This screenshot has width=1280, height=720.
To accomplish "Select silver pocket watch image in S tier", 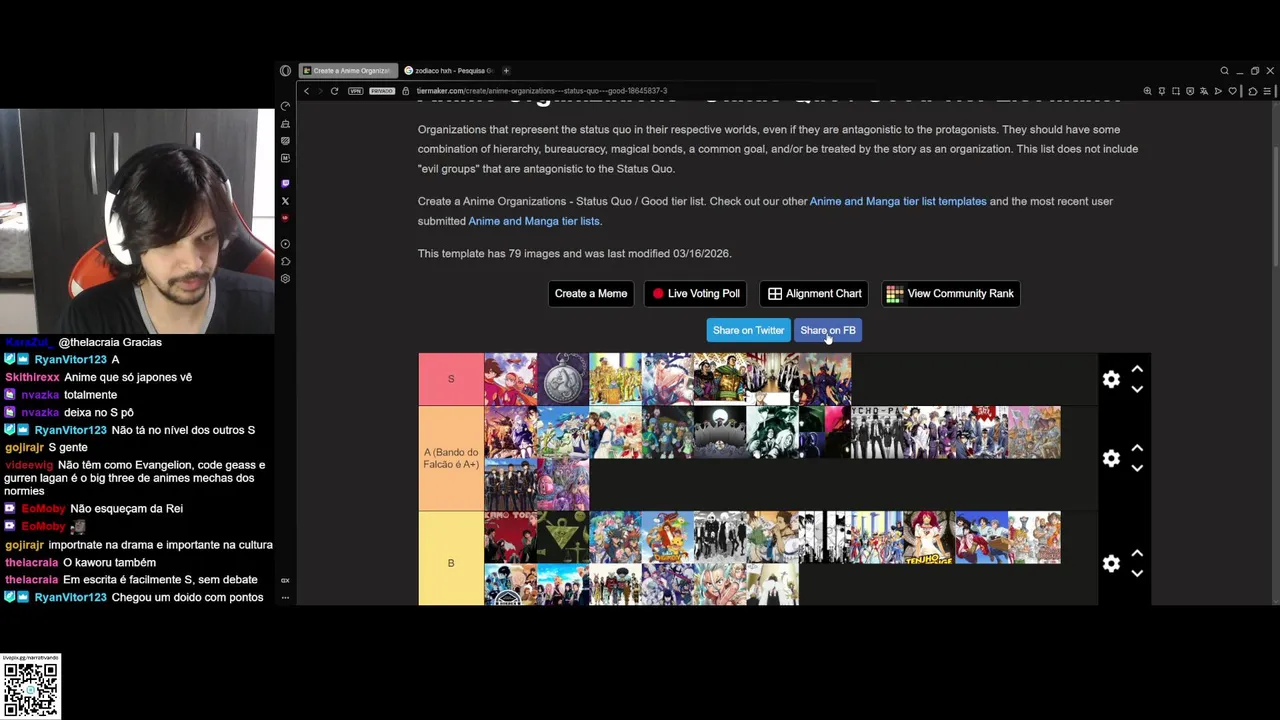I will [x=563, y=379].
